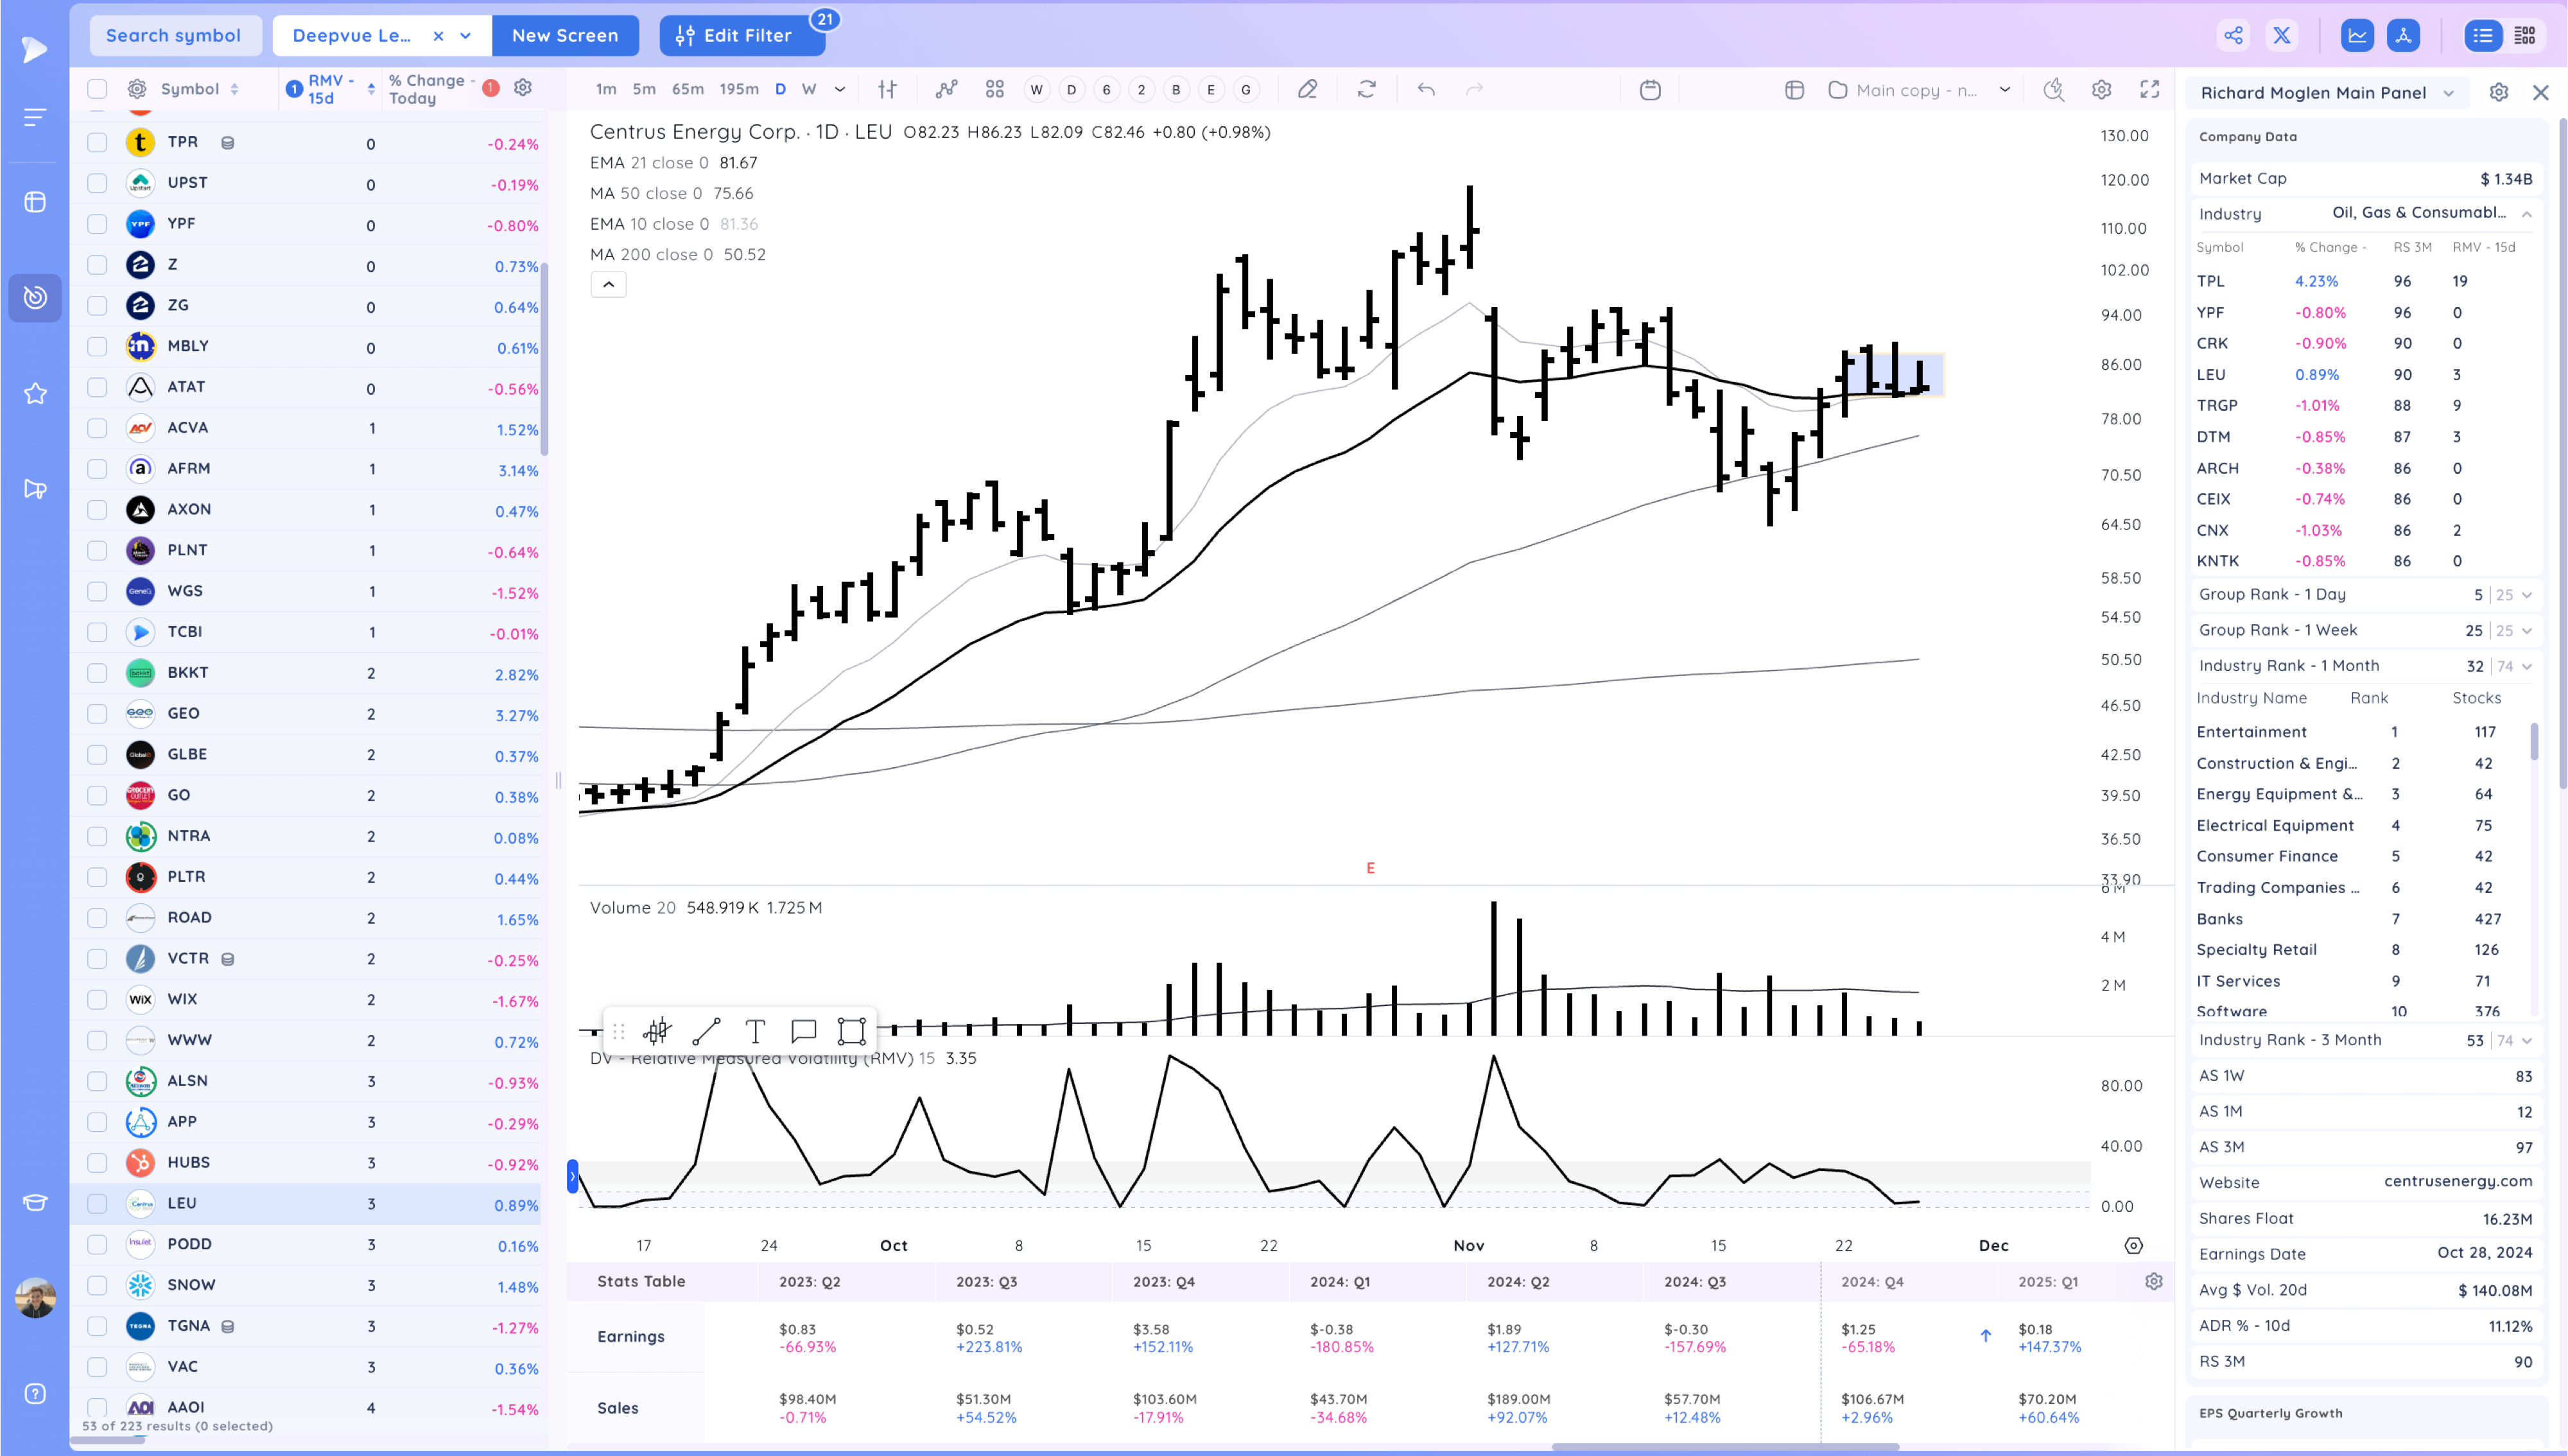Check the GEO row checkbox
2568x1456 pixels.
(x=97, y=713)
